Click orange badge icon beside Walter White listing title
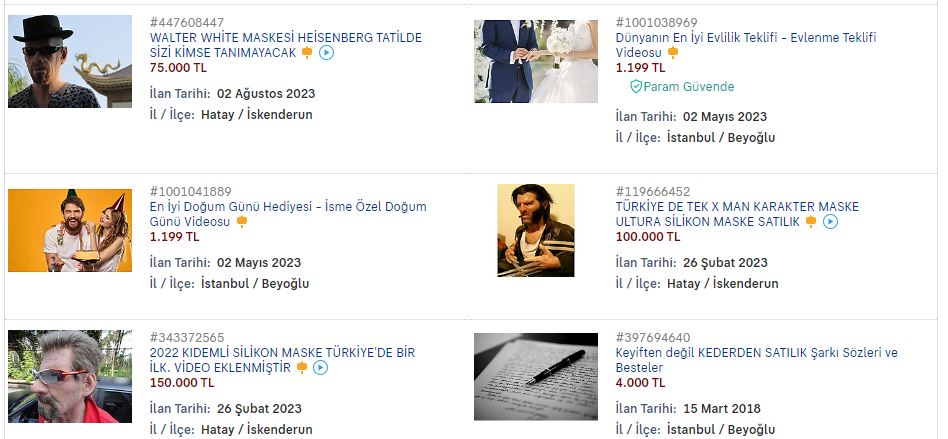Screen dimensions: 948x439 [x=307, y=53]
